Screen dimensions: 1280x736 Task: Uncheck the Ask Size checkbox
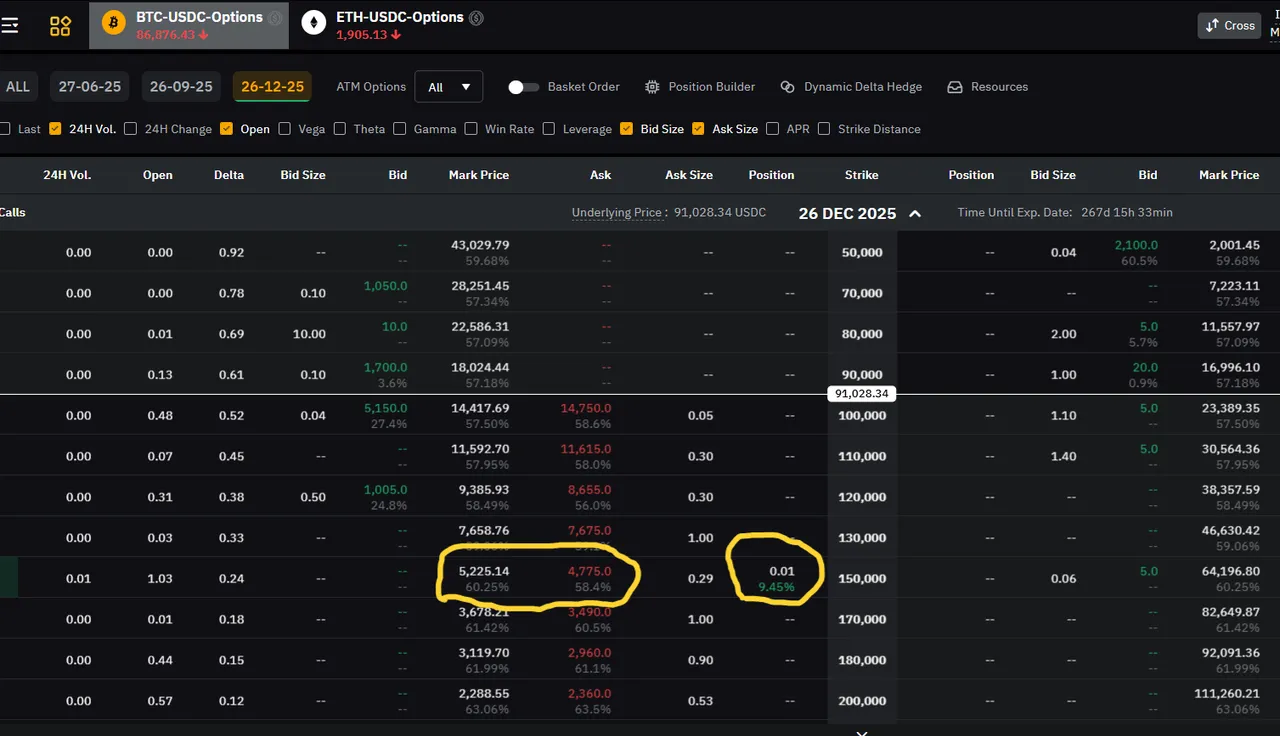coord(698,129)
